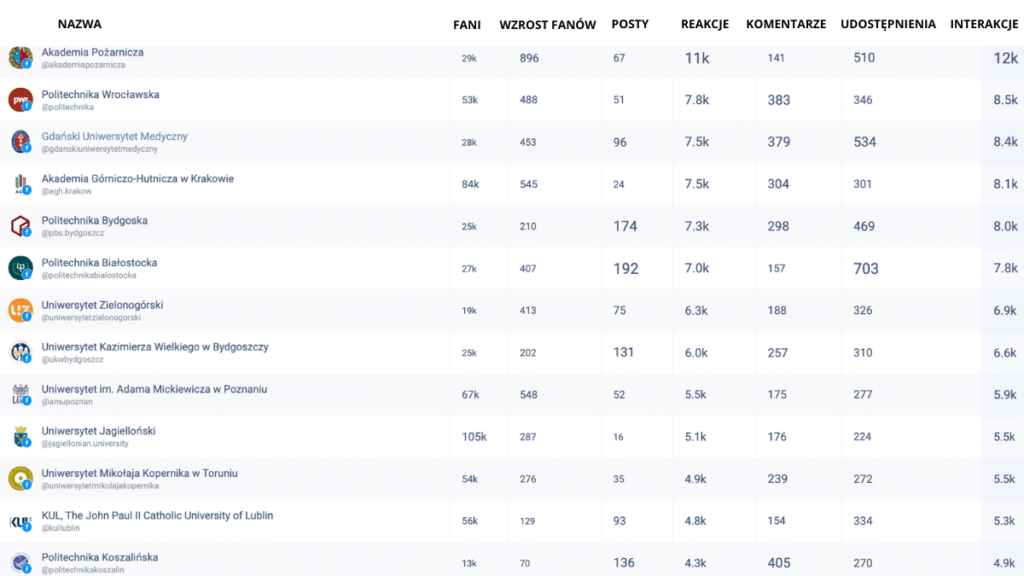This screenshot has width=1024, height=576.
Task: Click the Uniwersytet im. Adama Mickiewicza logo
Action: [x=20, y=394]
